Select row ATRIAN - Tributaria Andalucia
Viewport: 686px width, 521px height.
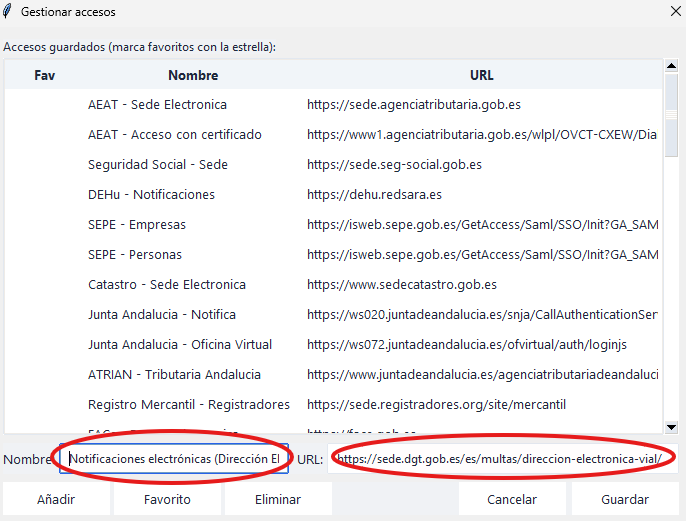point(333,374)
